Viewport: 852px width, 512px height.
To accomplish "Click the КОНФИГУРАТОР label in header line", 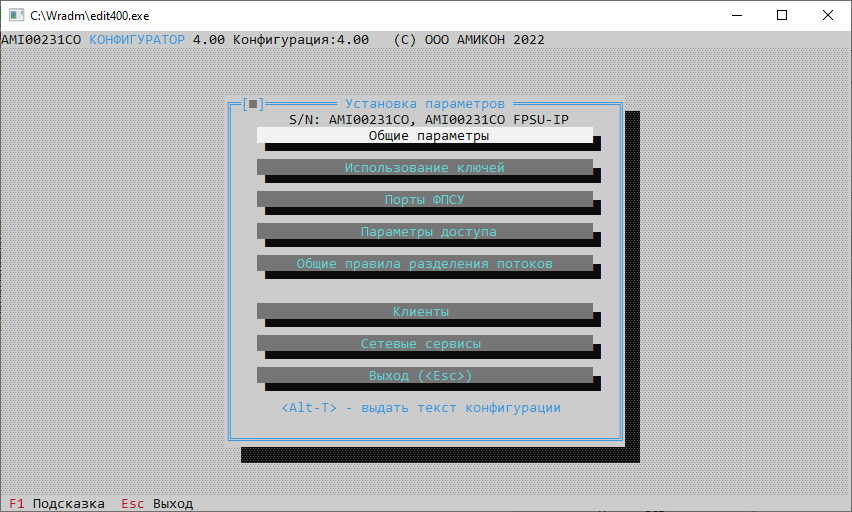I will (137, 39).
